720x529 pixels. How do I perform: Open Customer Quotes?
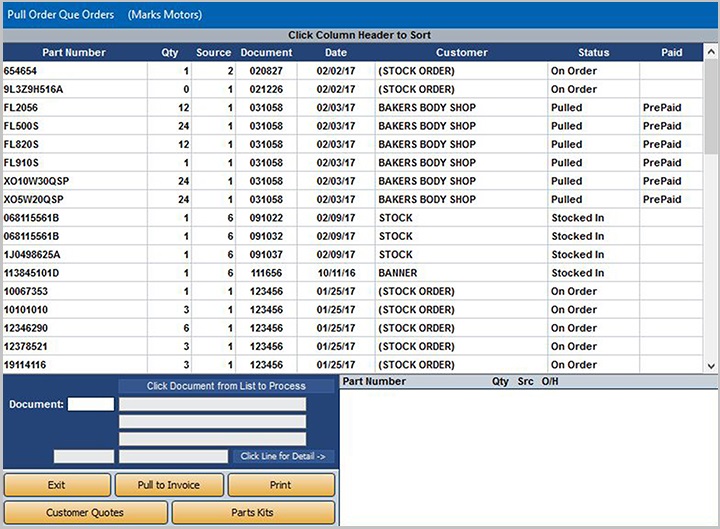click(85, 513)
